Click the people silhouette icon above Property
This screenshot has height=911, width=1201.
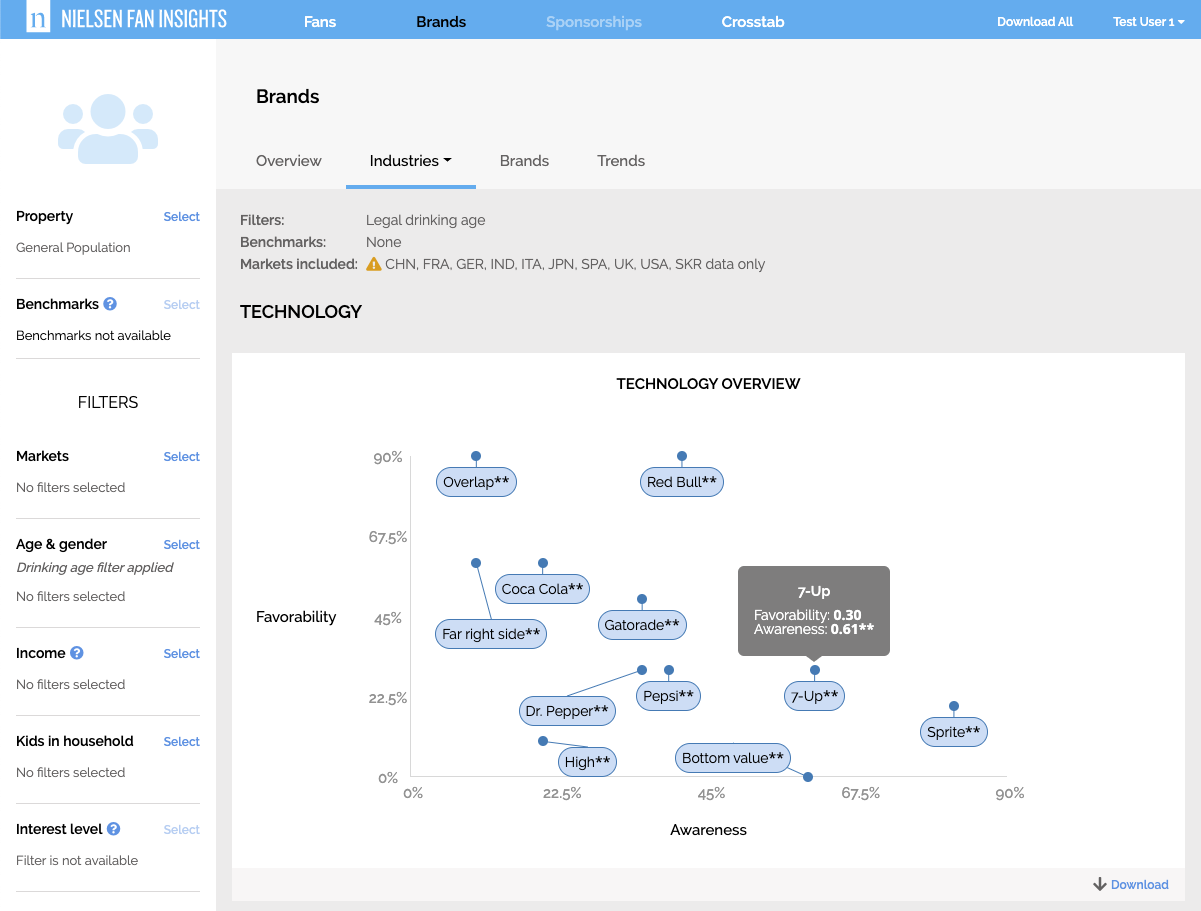pyautogui.click(x=108, y=128)
